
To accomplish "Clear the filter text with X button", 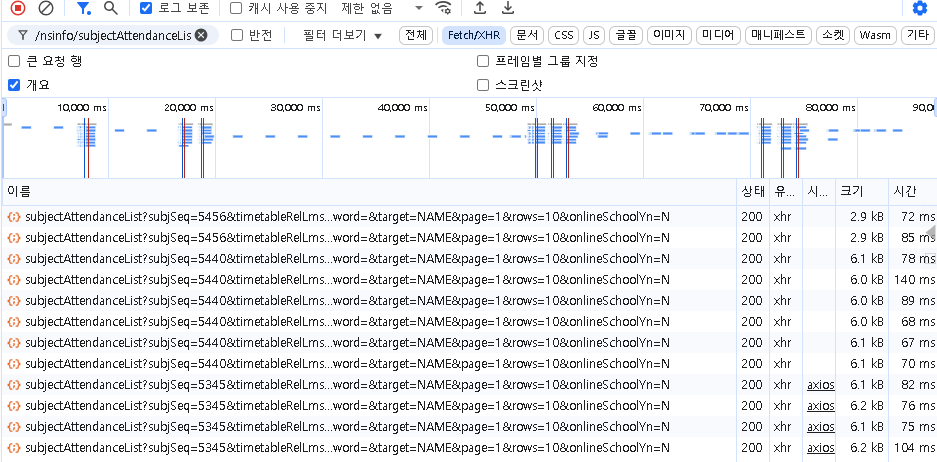I will (201, 35).
